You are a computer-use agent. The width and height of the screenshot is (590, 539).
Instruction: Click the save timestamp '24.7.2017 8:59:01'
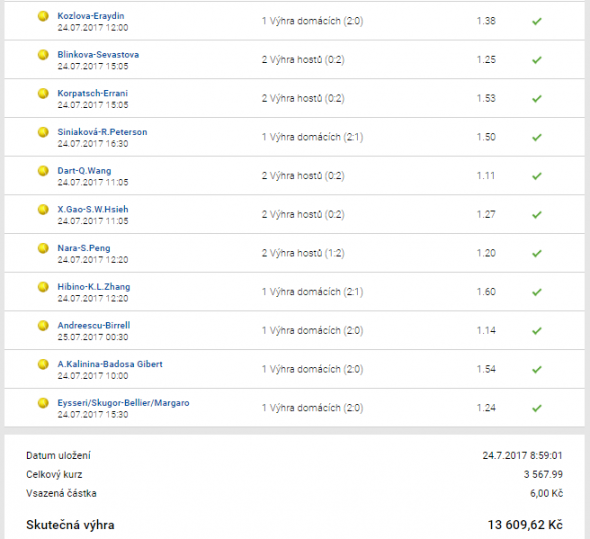(523, 456)
